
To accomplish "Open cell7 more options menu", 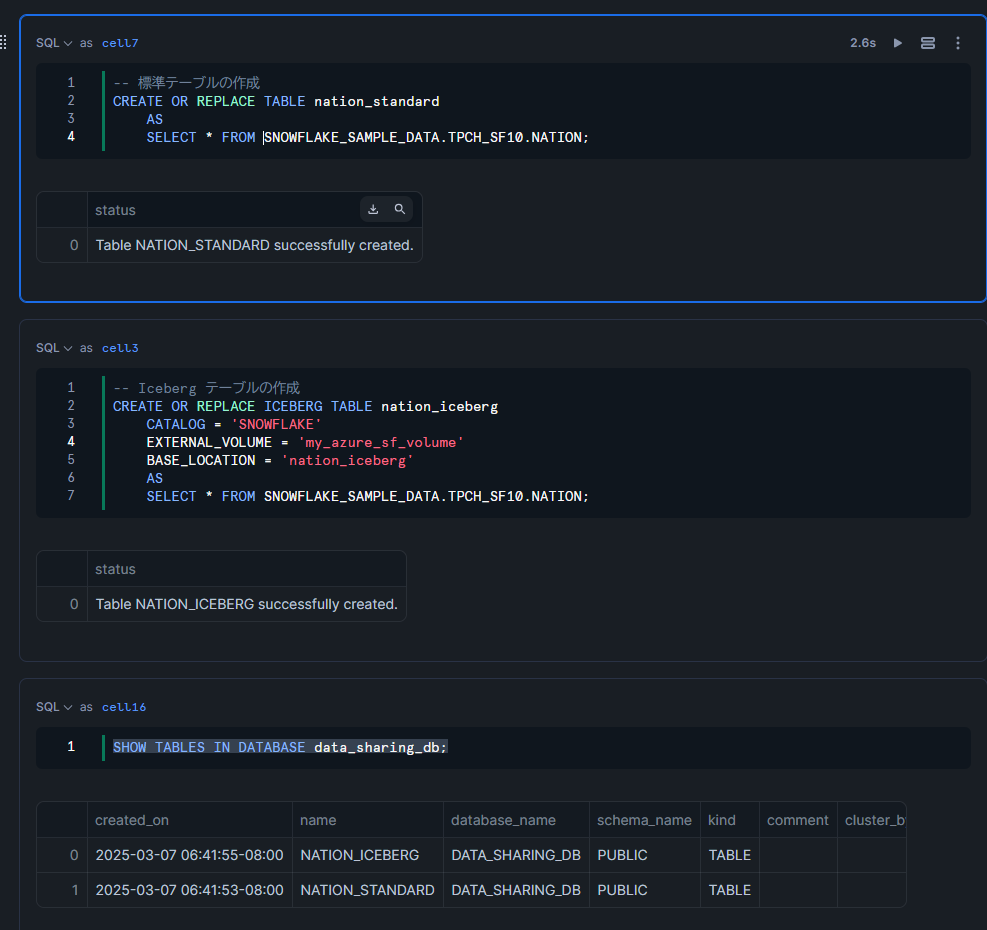I will (x=957, y=43).
